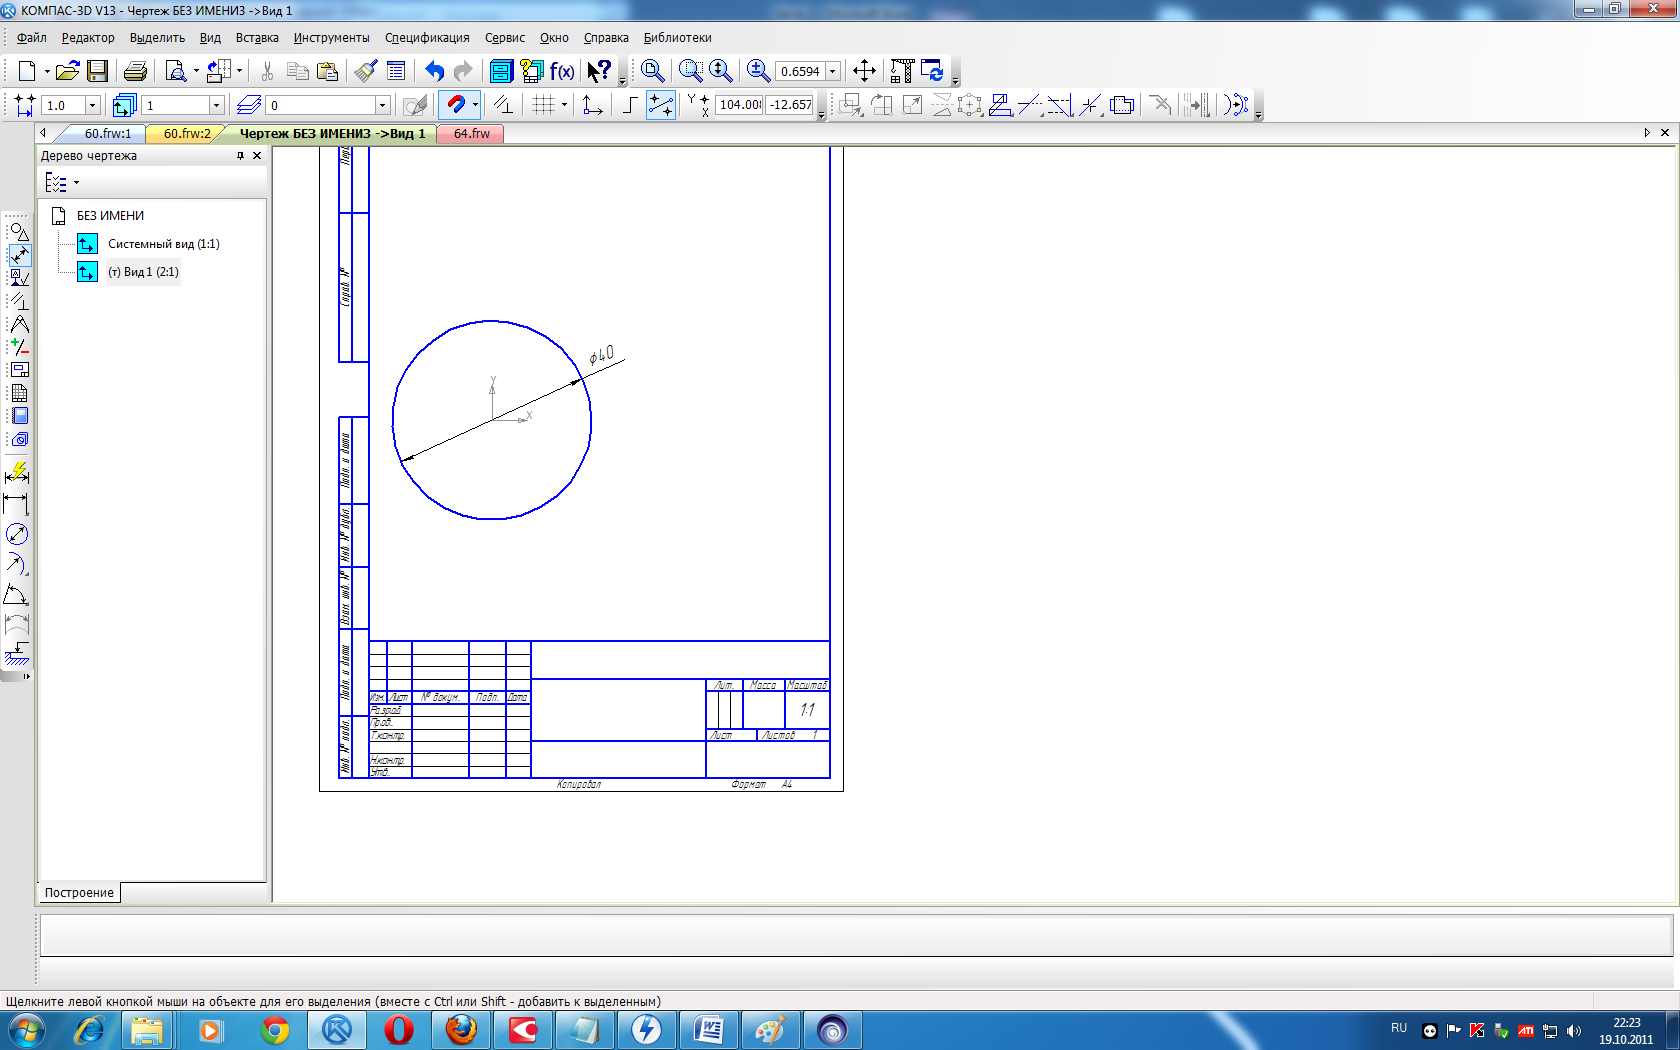Click the Undo arrow icon
This screenshot has height=1050, width=1680.
[434, 71]
